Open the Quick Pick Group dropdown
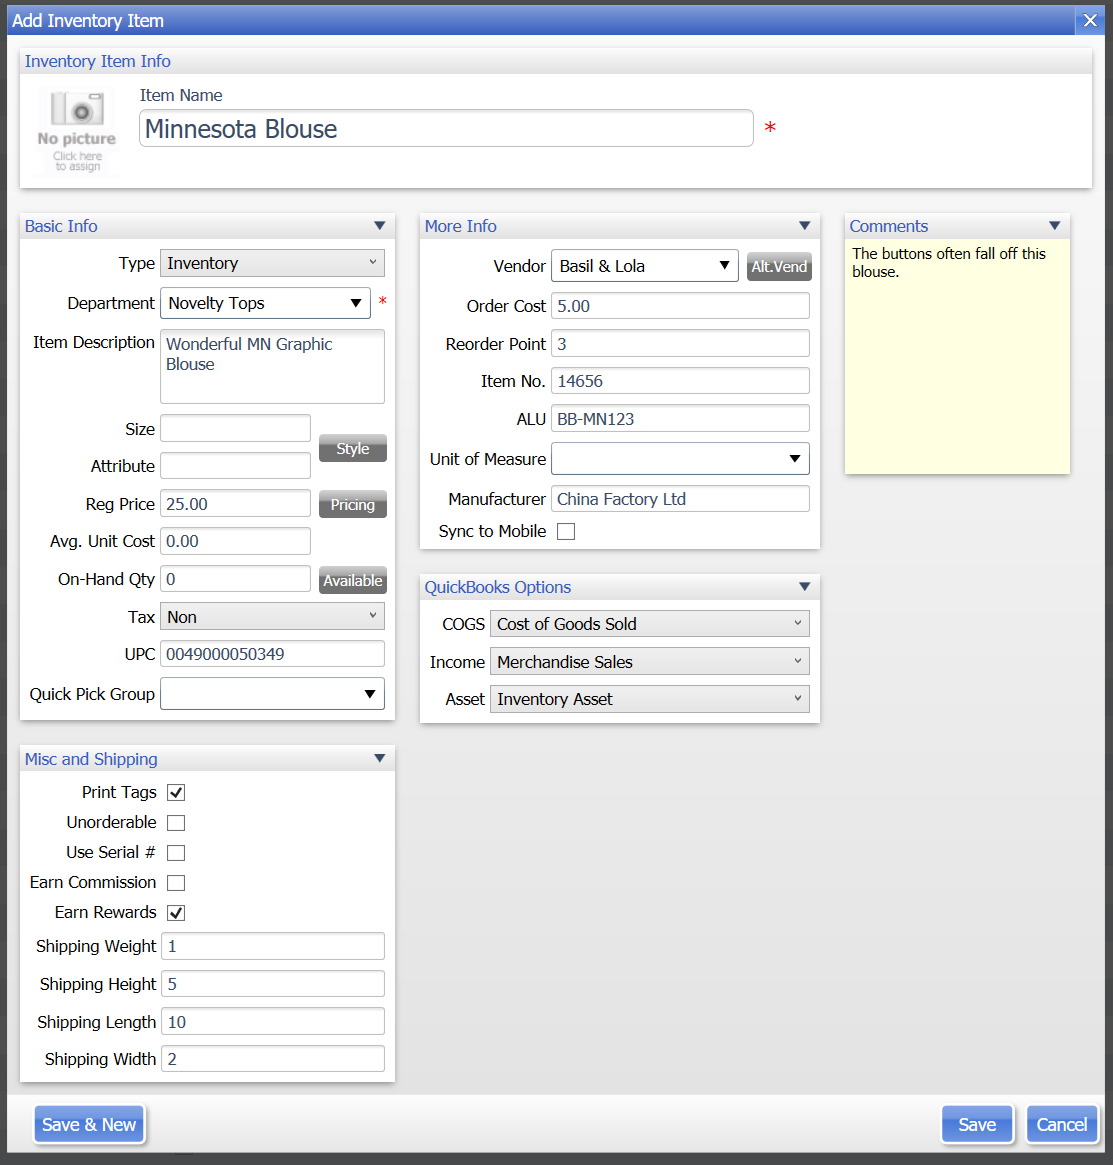This screenshot has width=1113, height=1165. tap(273, 694)
